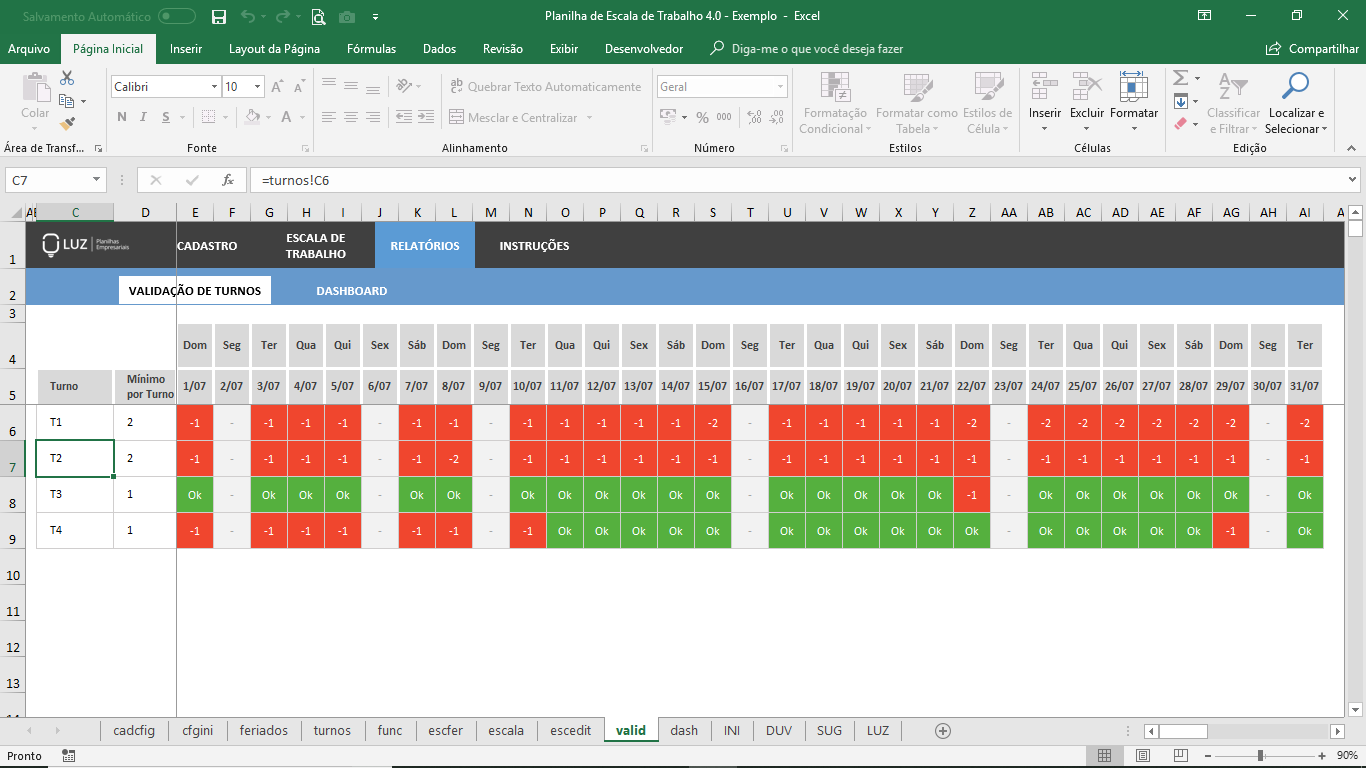
Task: Click the Cut scissors icon
Action: pyautogui.click(x=67, y=78)
